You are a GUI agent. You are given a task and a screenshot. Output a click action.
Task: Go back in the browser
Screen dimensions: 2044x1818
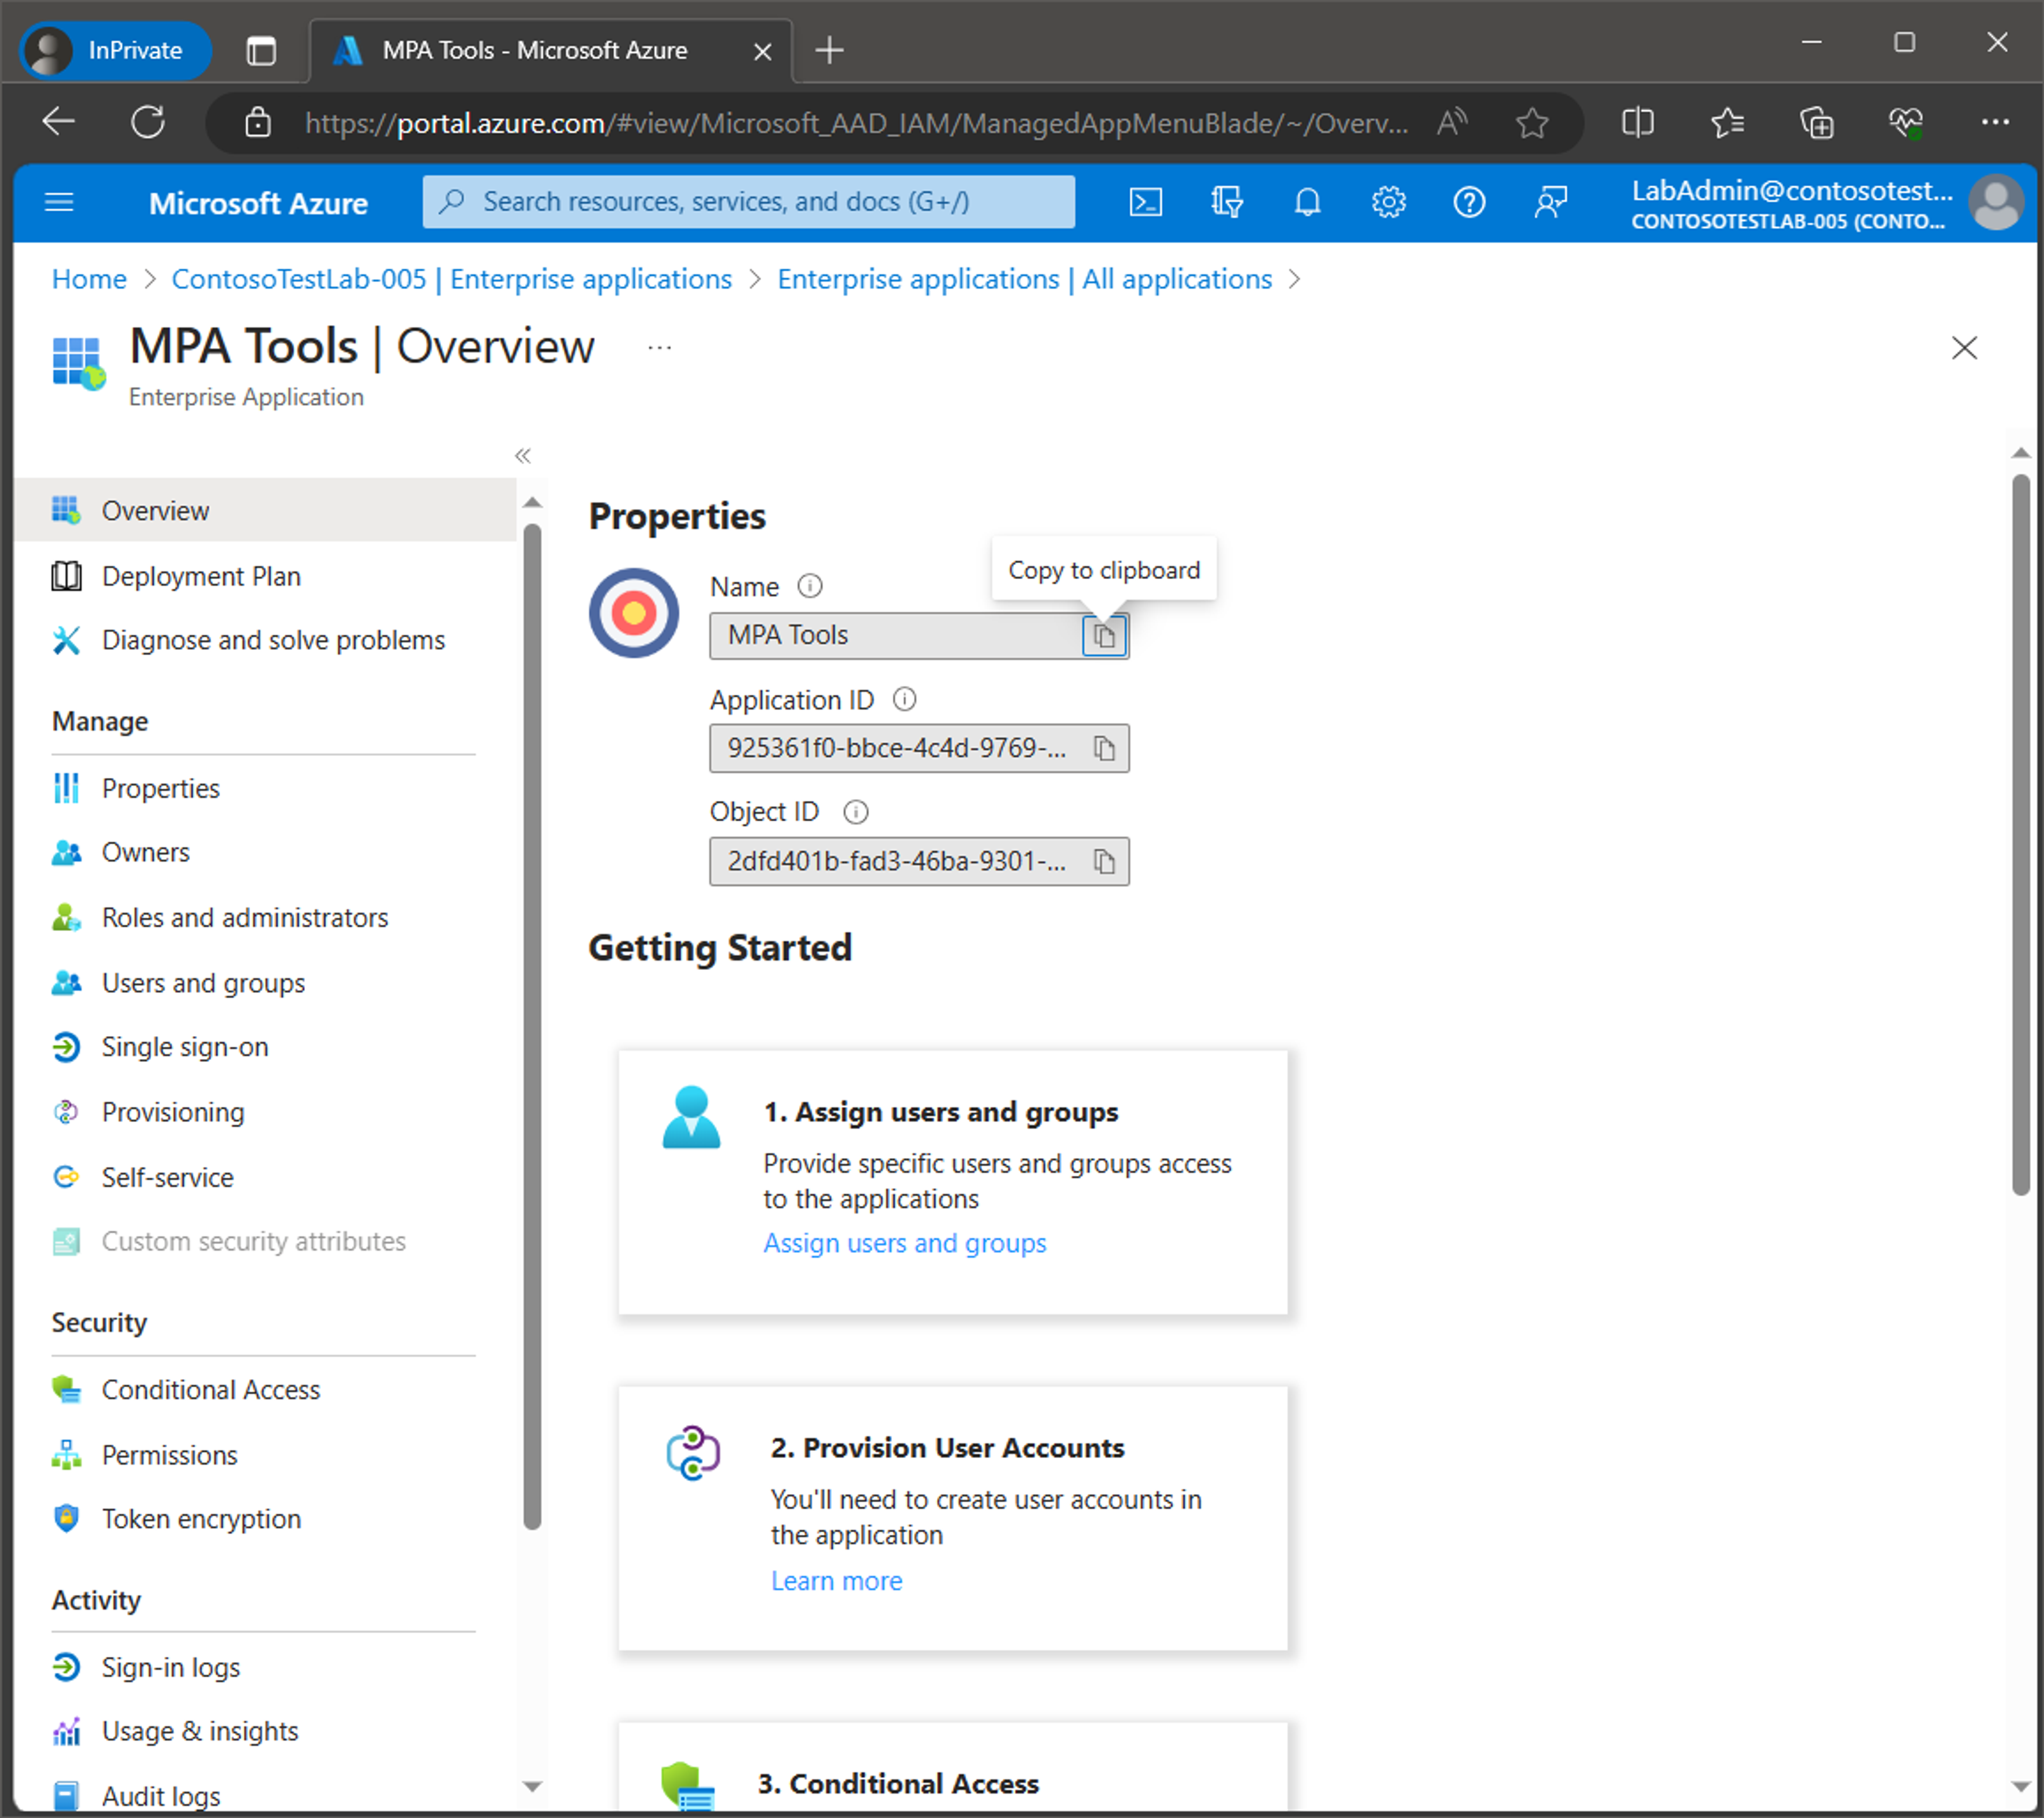[59, 123]
